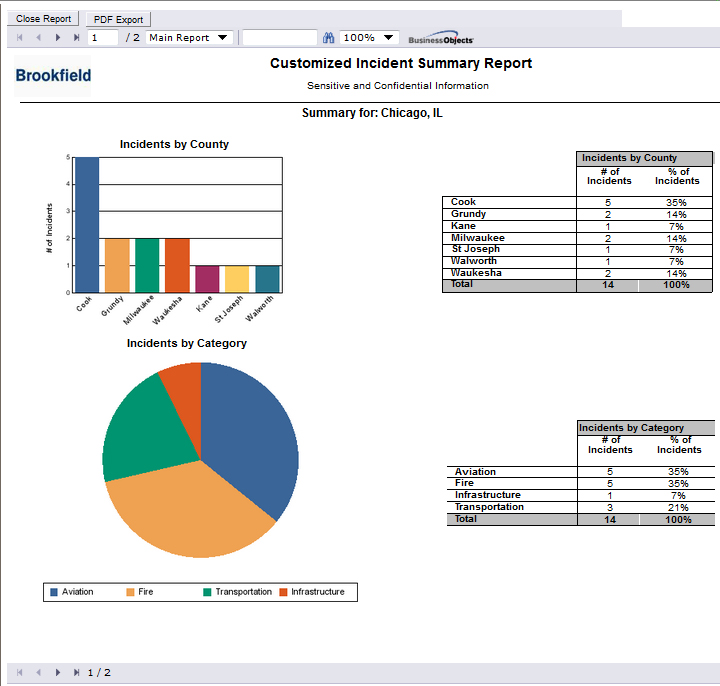Open the 100% zoom level dropdown
Image resolution: width=720 pixels, height=686 pixels.
(369, 38)
